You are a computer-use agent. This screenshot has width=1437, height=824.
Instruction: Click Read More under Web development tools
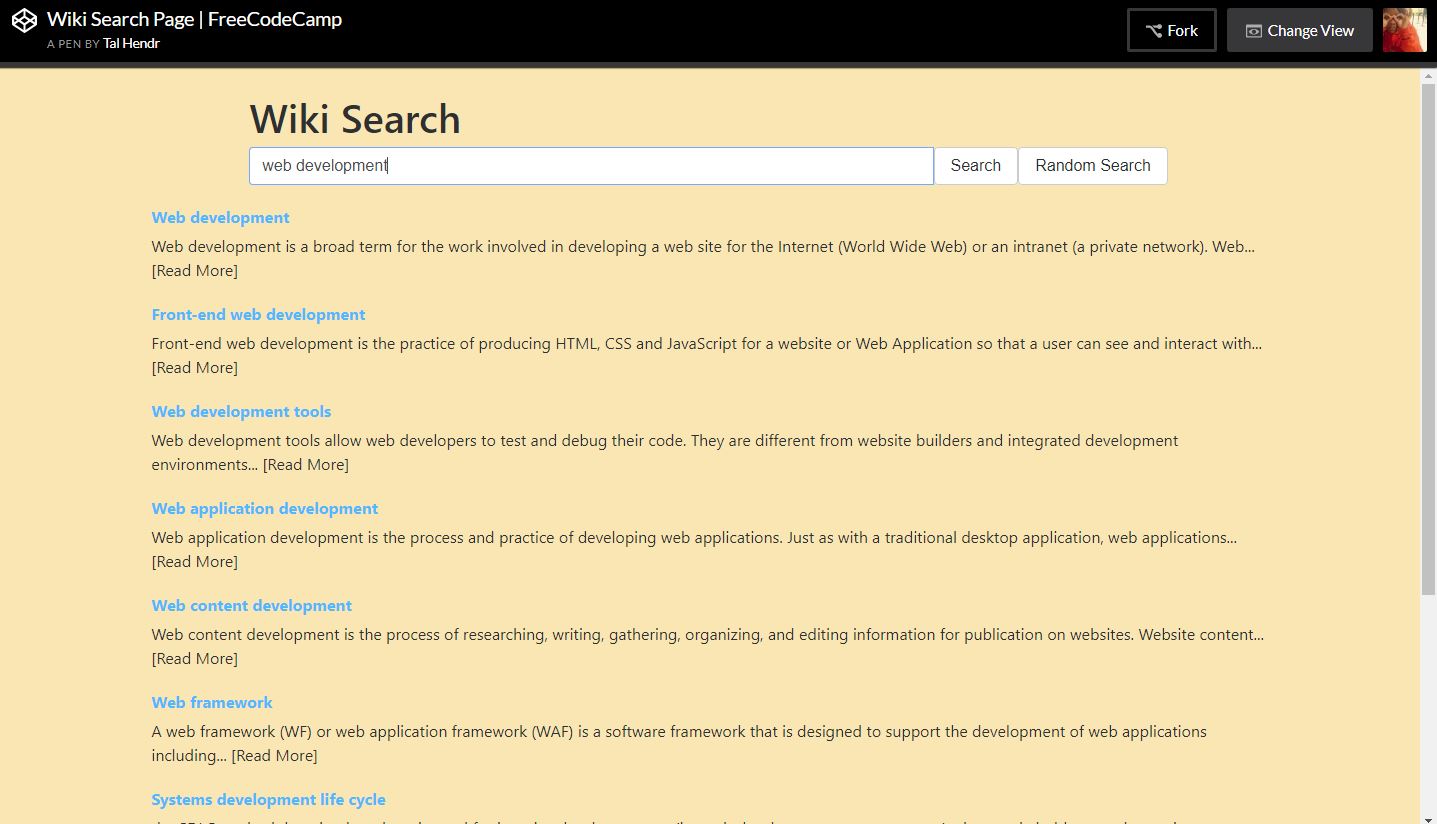pyautogui.click(x=306, y=465)
